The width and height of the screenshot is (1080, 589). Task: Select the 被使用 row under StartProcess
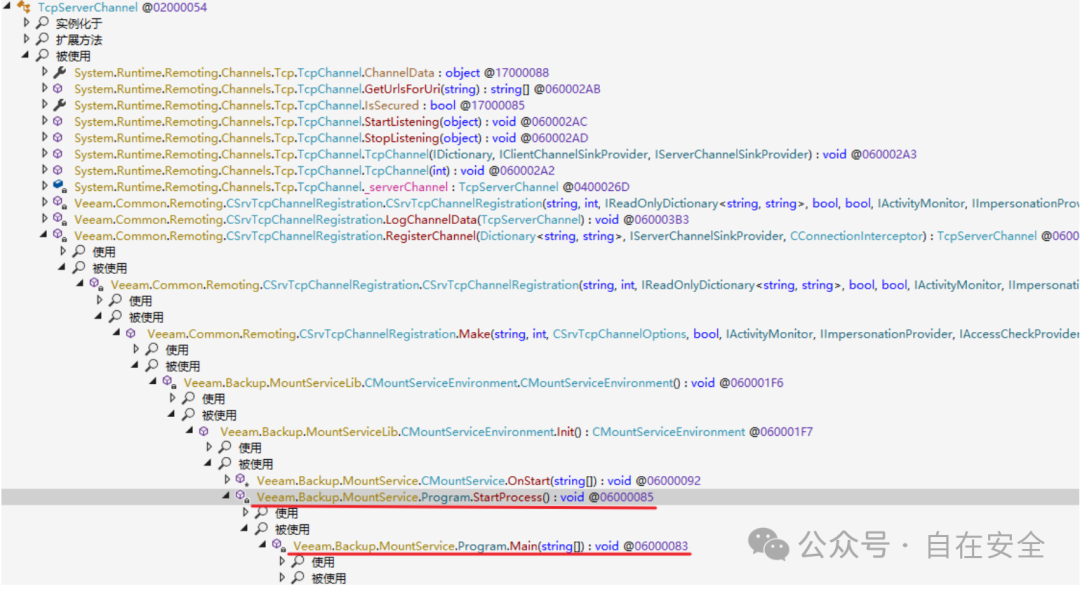292,529
